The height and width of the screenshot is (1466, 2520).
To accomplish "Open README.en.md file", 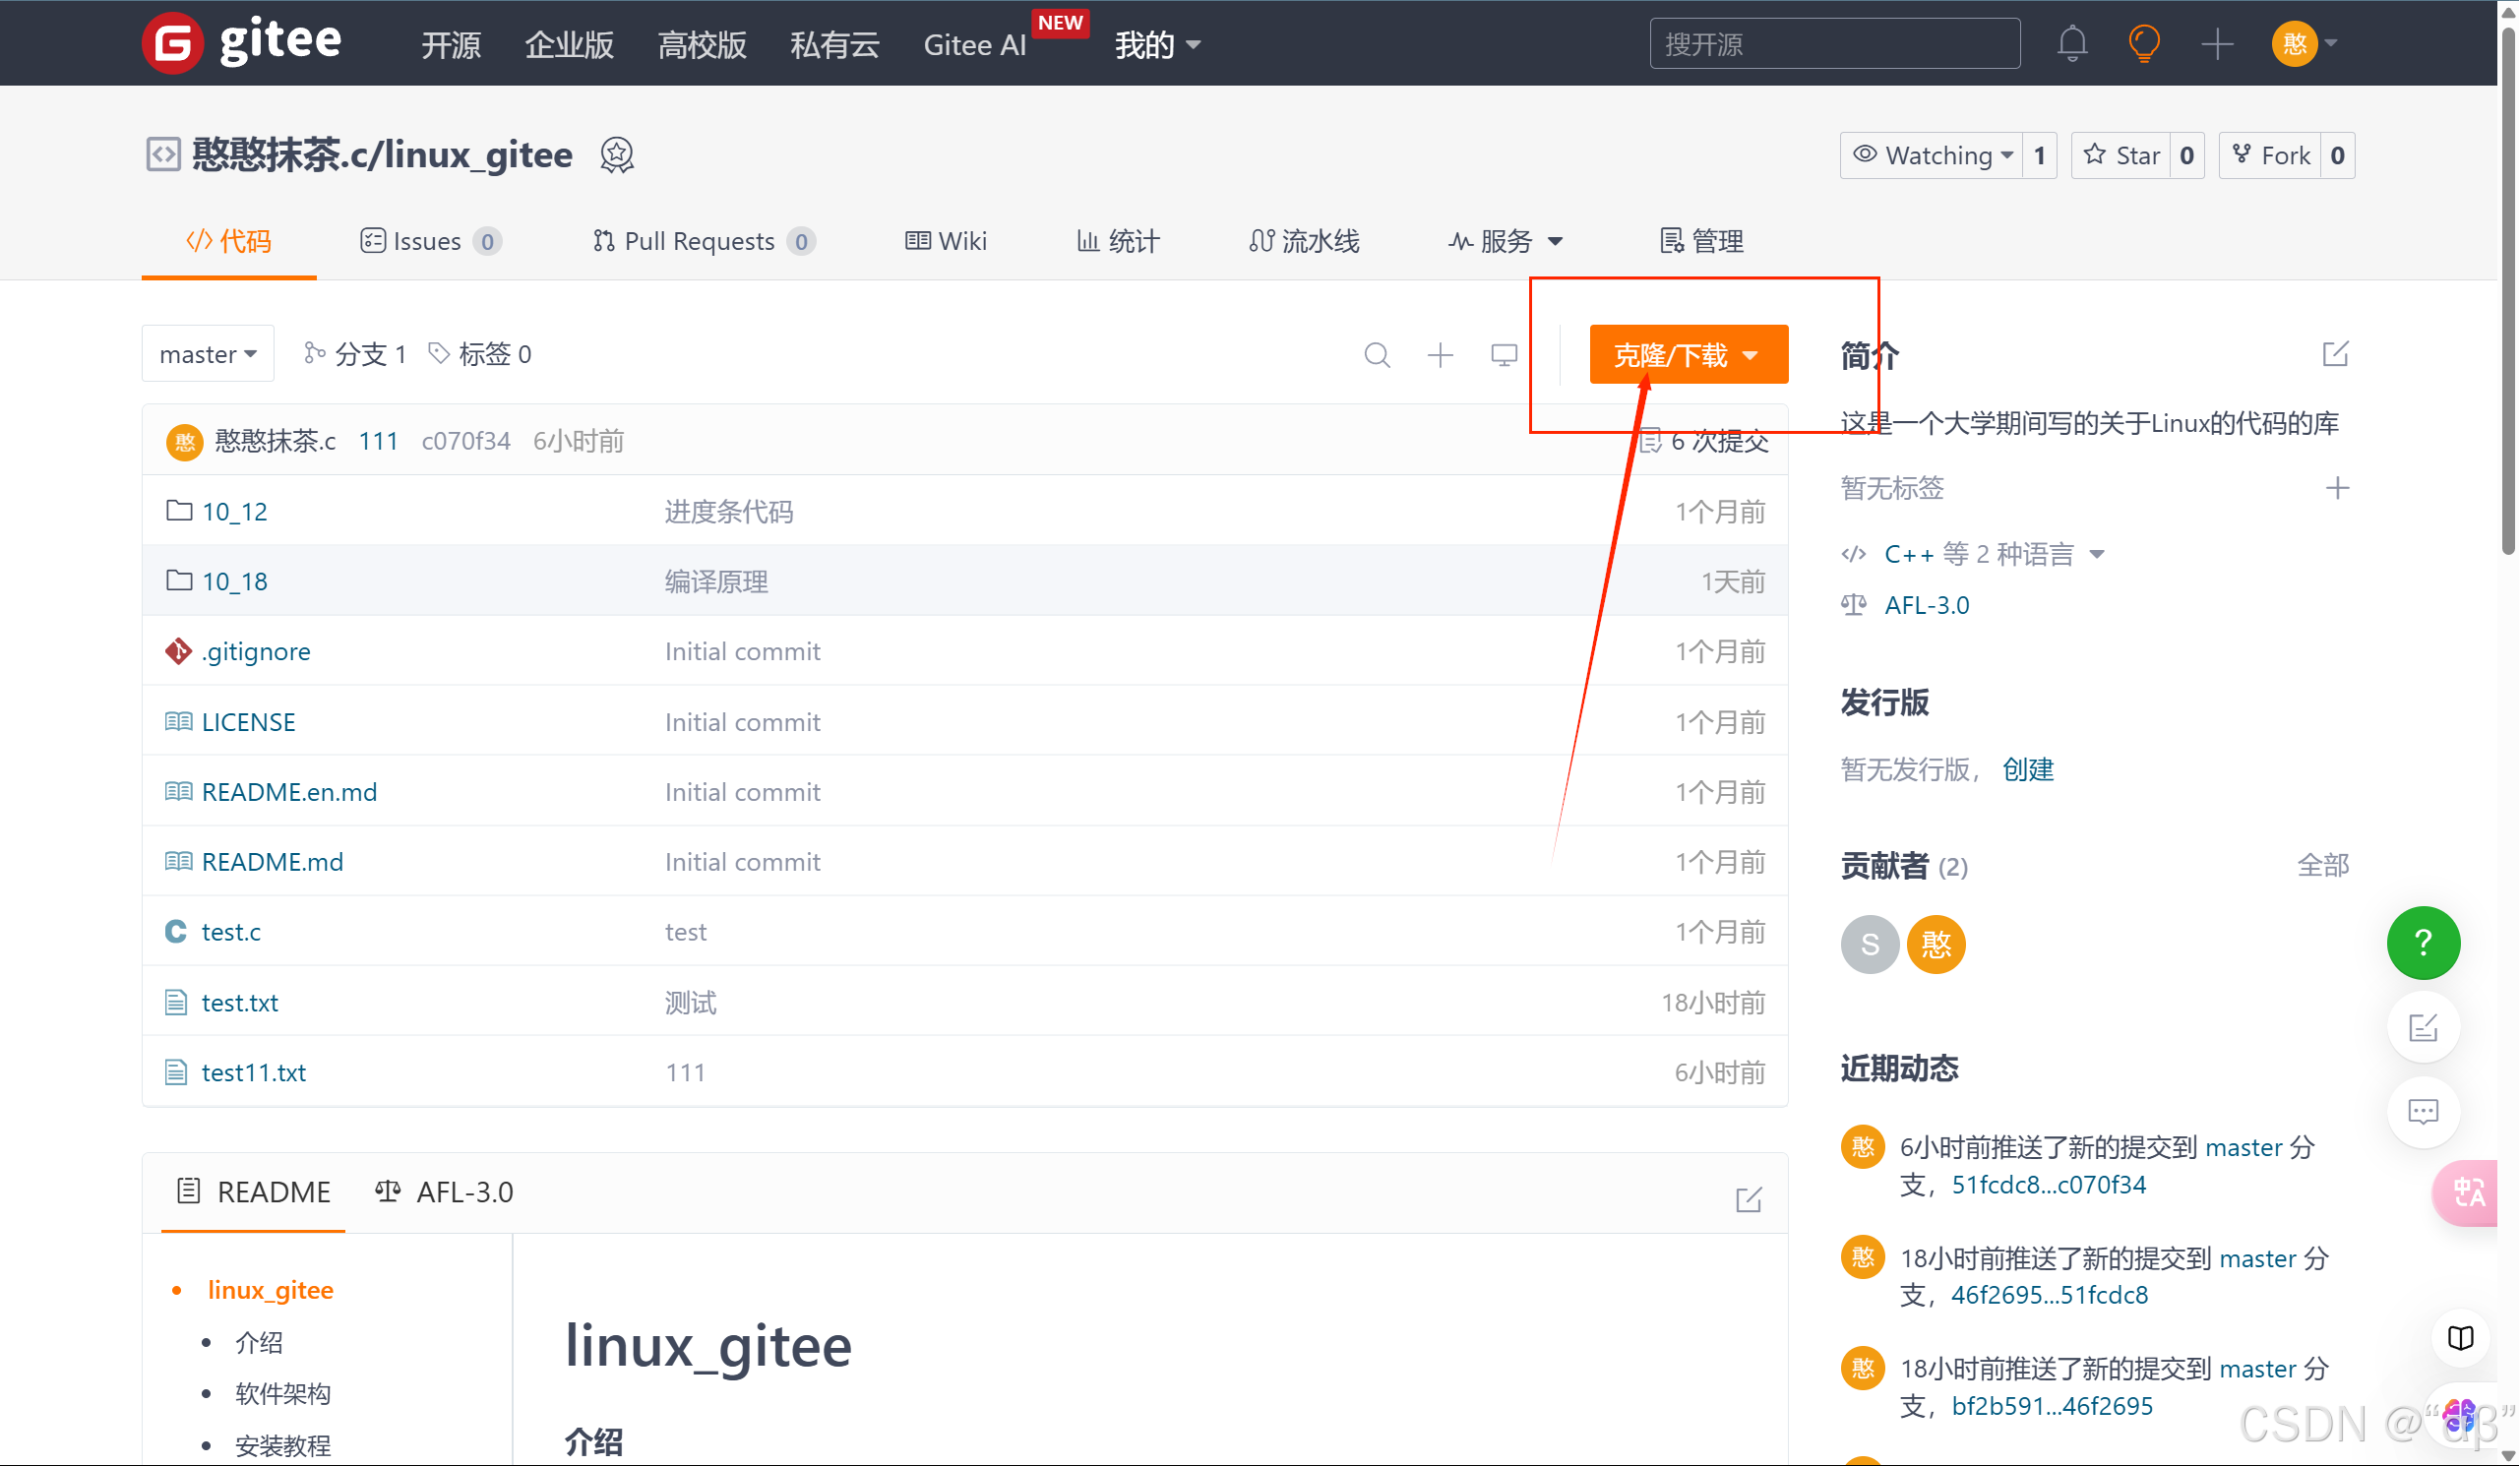I will 289,792.
